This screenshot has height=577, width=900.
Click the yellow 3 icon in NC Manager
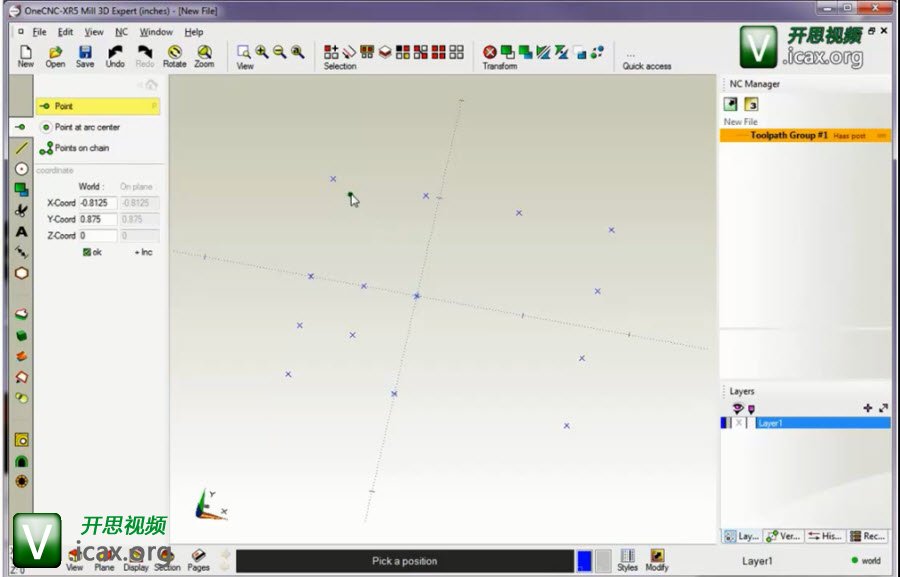point(751,104)
